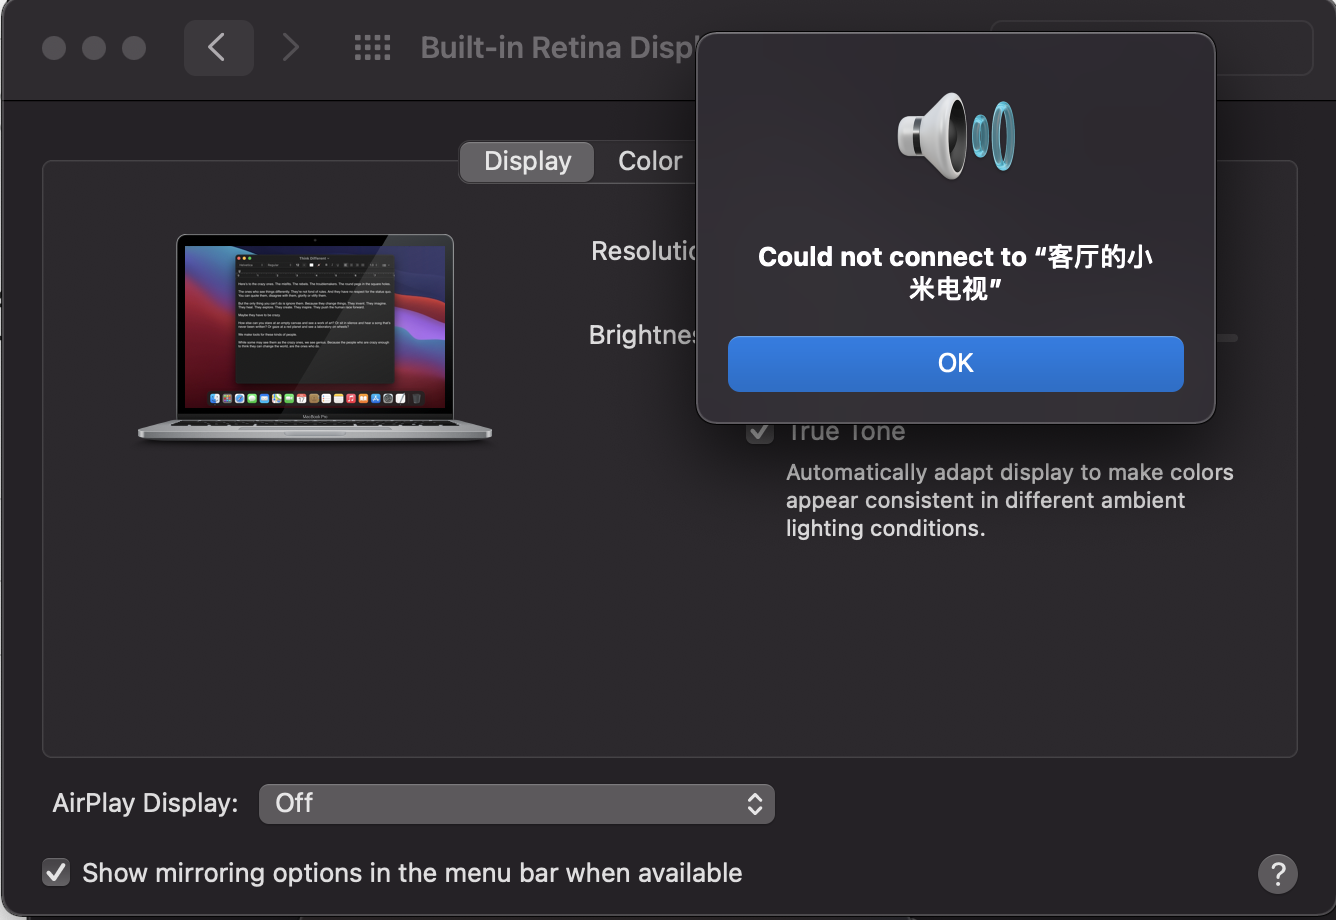The image size is (1336, 920).
Task: Open help with the question mark button
Action: pos(1277,873)
